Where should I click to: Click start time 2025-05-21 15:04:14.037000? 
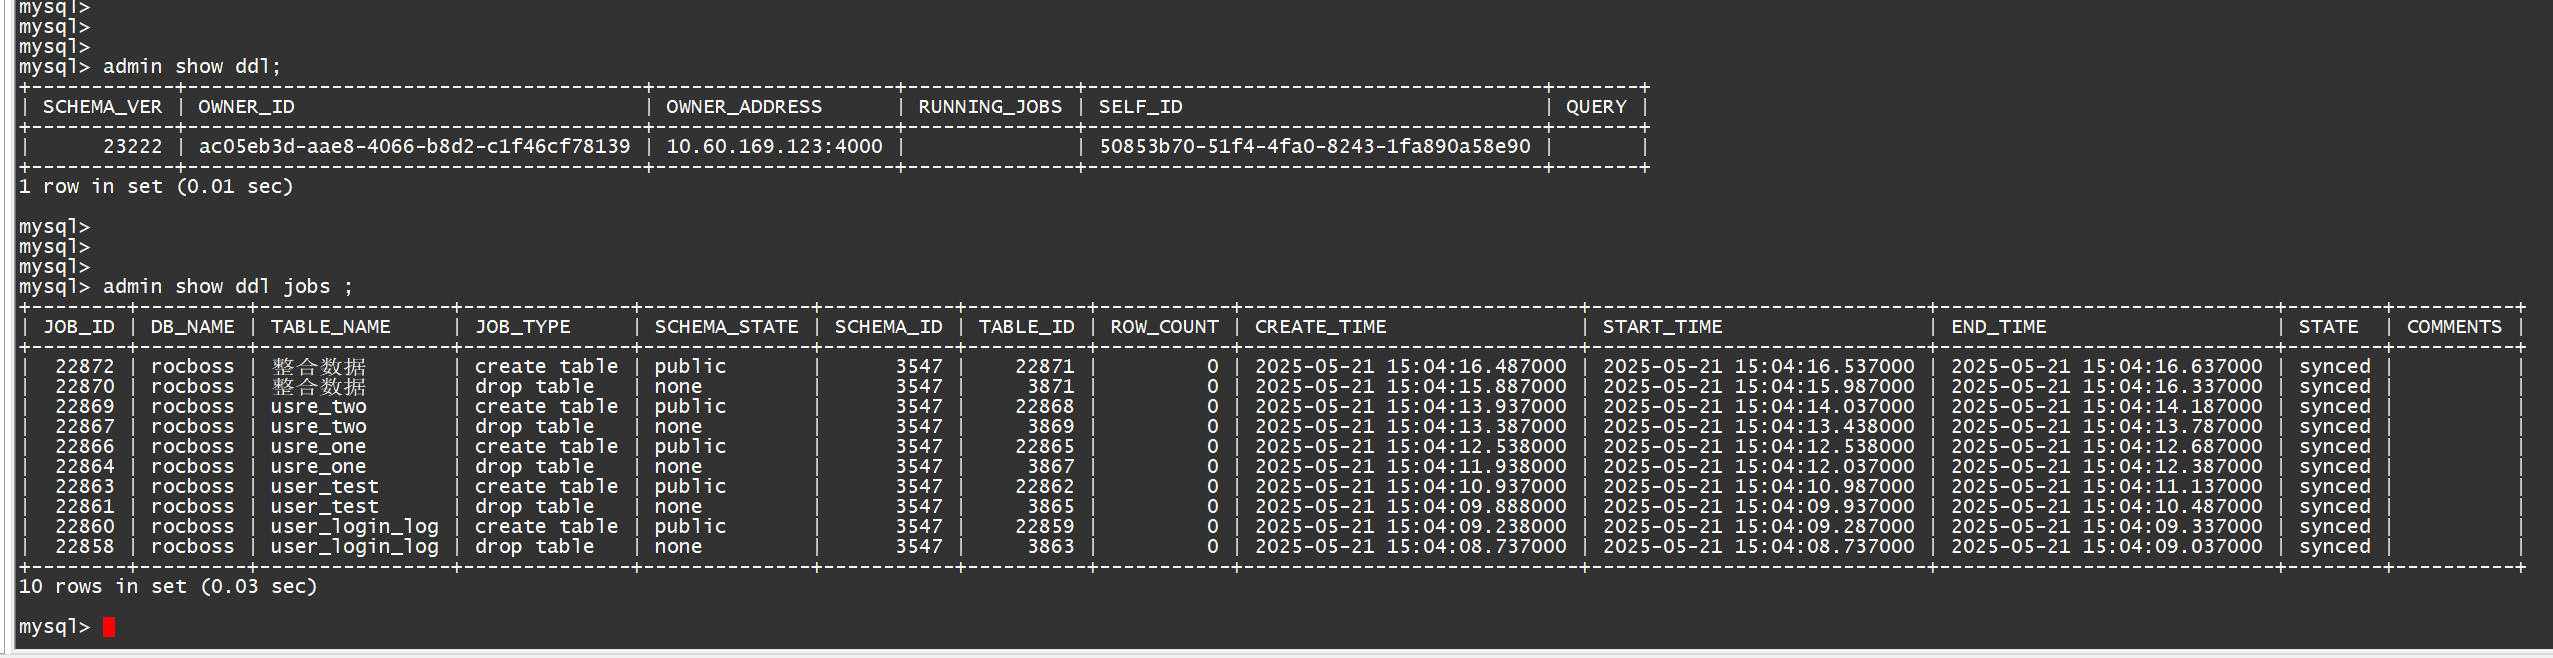tap(1758, 407)
